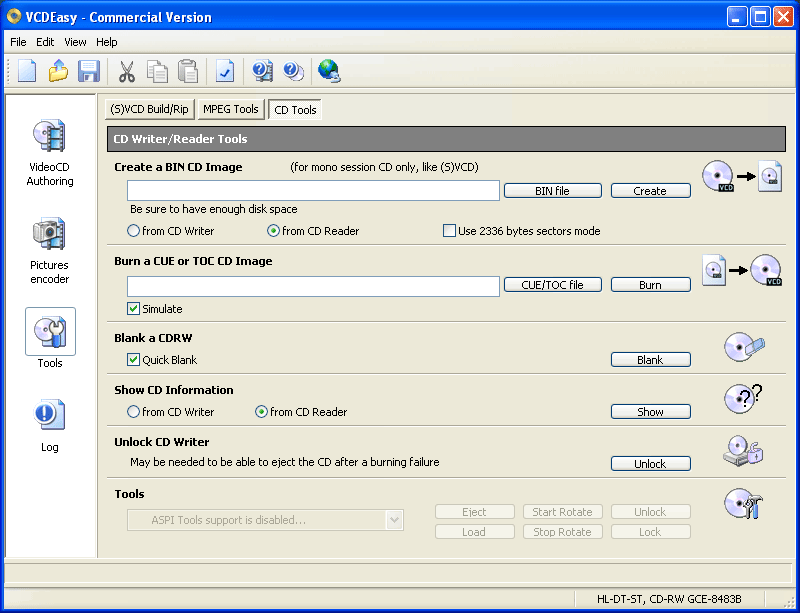
Task: Click the Blank a CDRW heading
Action: 153,338
